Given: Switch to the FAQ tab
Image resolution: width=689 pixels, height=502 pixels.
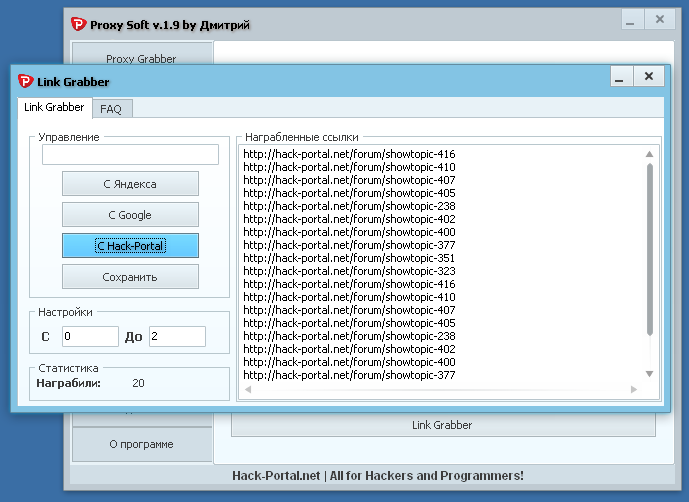Looking at the screenshot, I should tap(111, 109).
